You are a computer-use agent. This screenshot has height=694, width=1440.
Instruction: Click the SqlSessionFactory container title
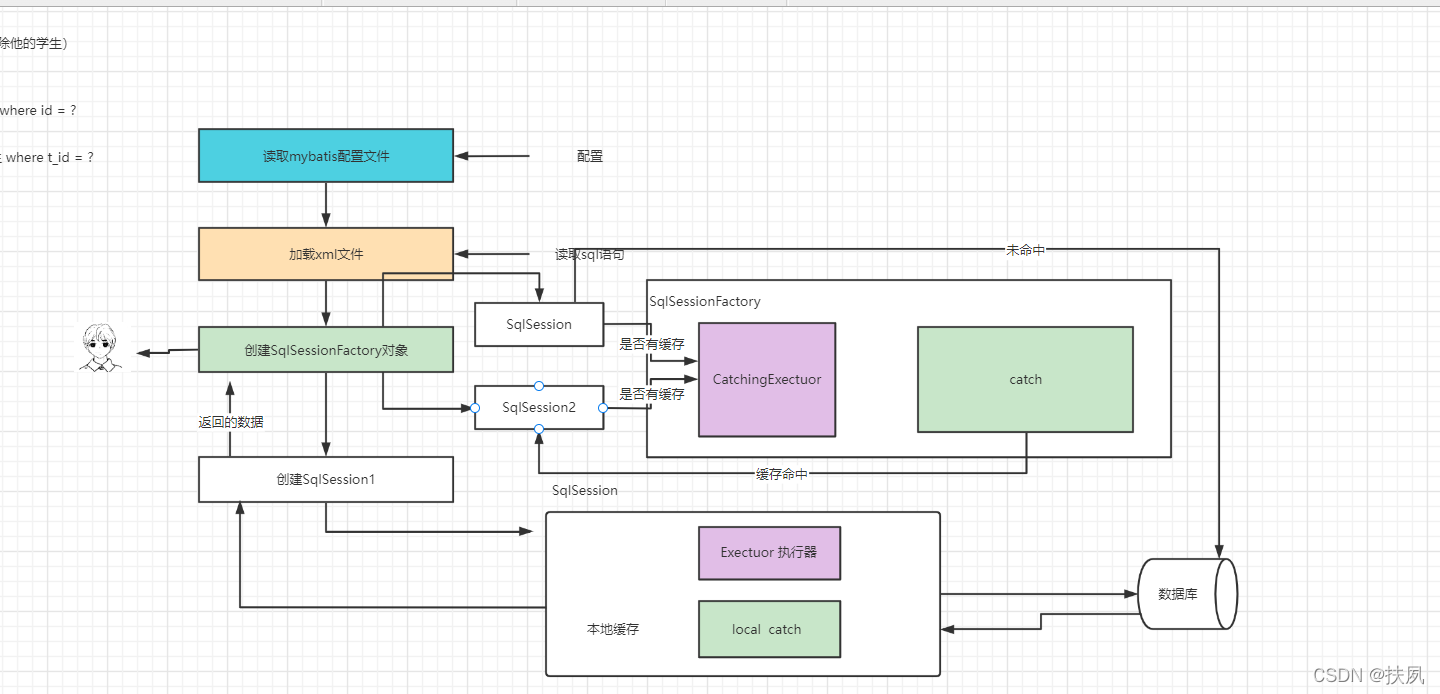(x=705, y=301)
